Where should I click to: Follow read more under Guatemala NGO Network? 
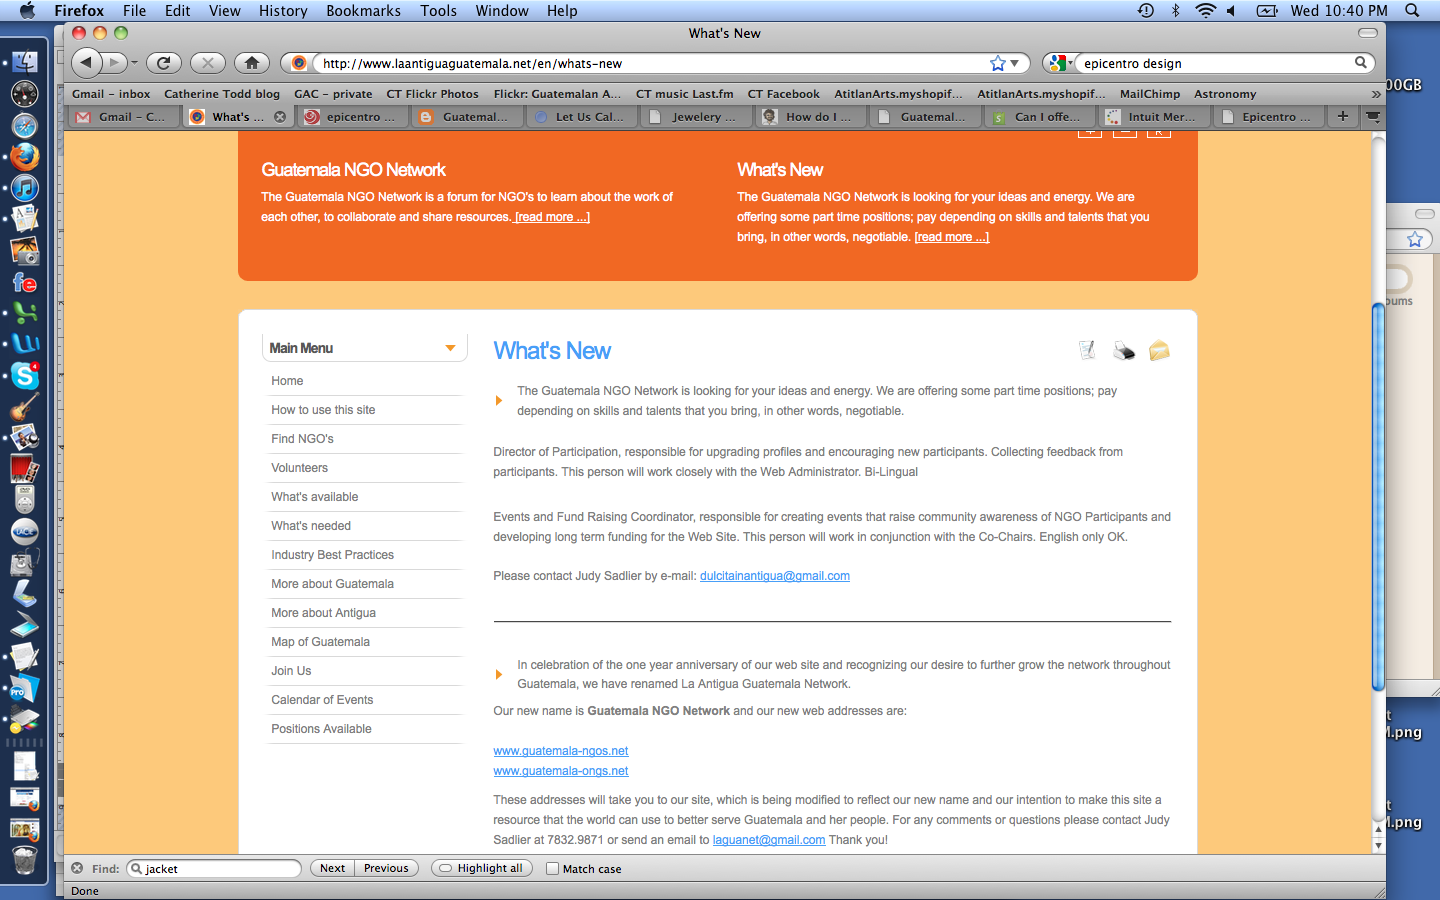pos(552,217)
